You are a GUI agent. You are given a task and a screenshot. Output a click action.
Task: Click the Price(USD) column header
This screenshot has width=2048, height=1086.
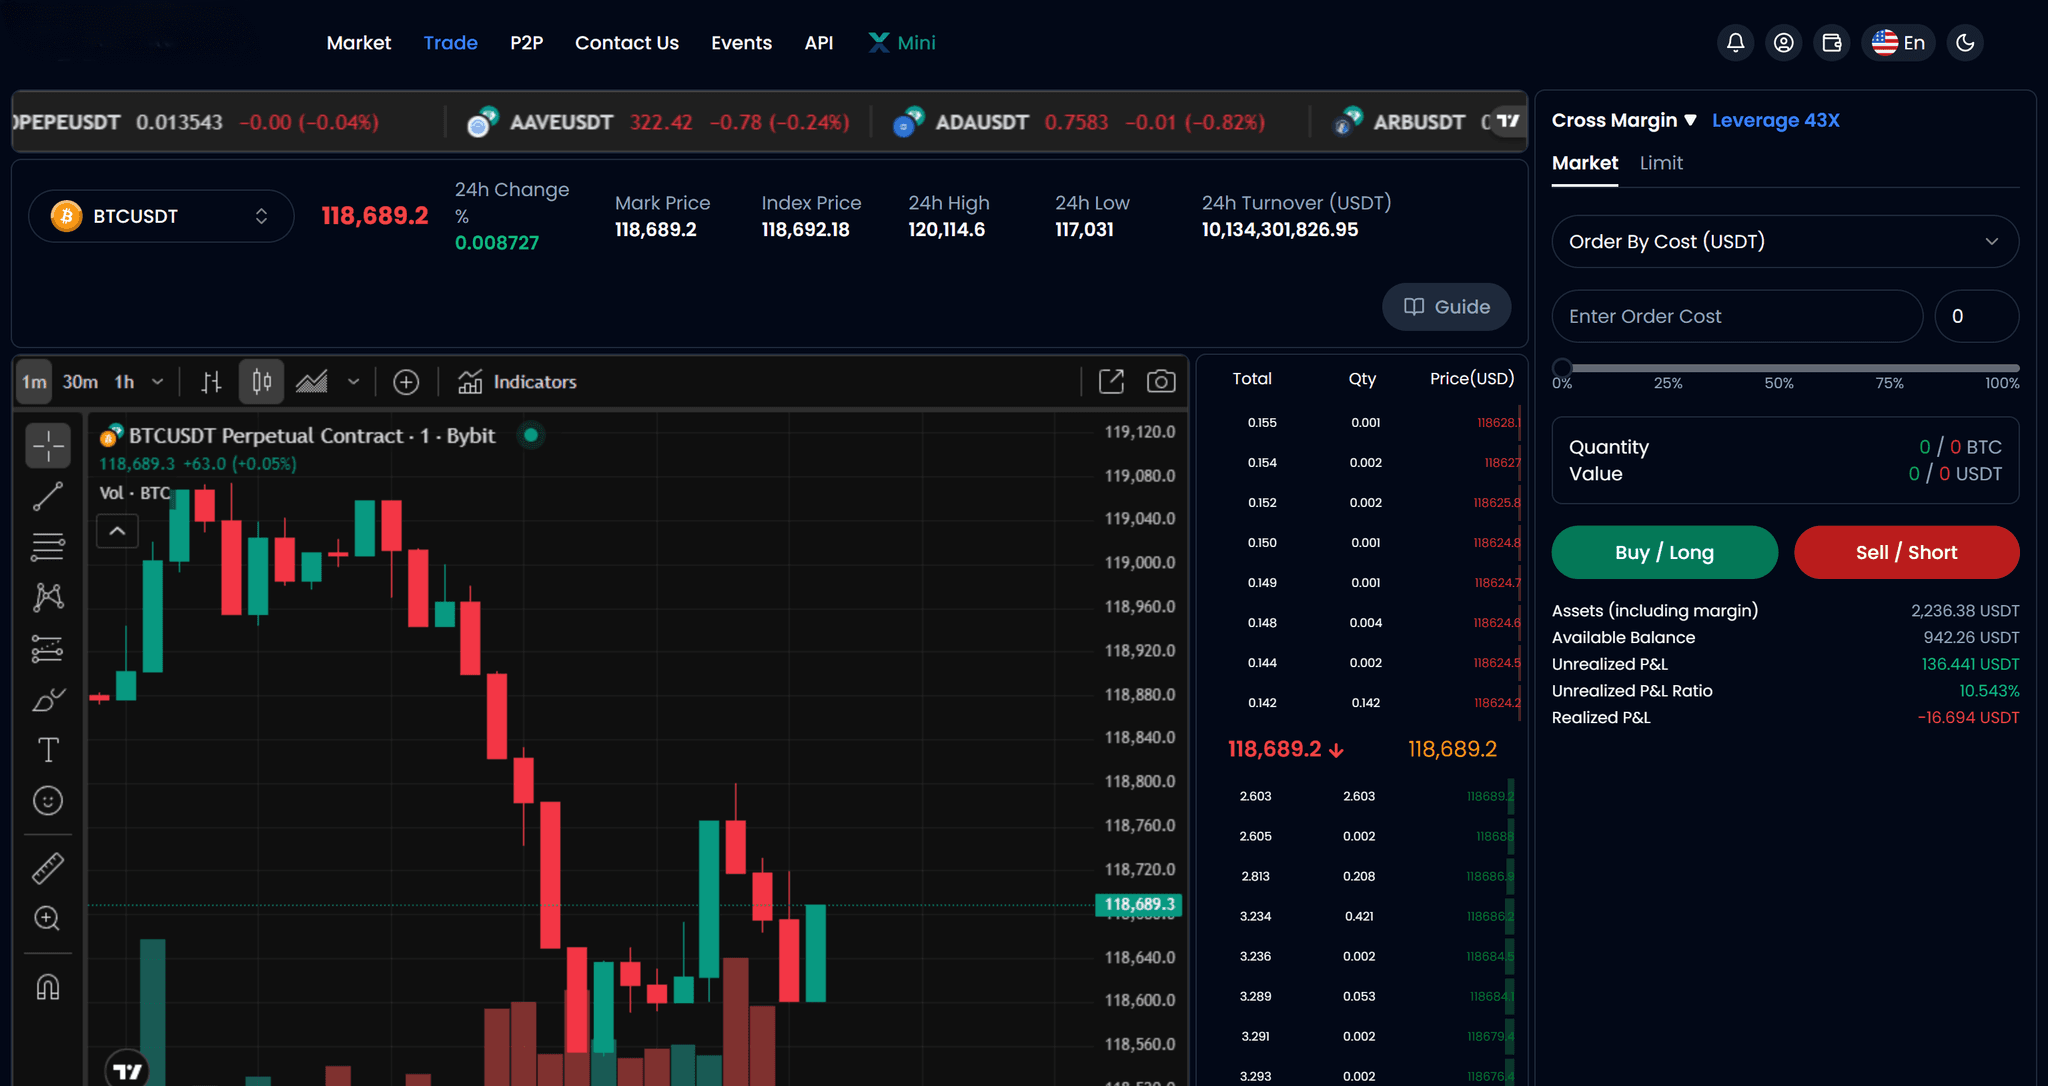(x=1472, y=378)
